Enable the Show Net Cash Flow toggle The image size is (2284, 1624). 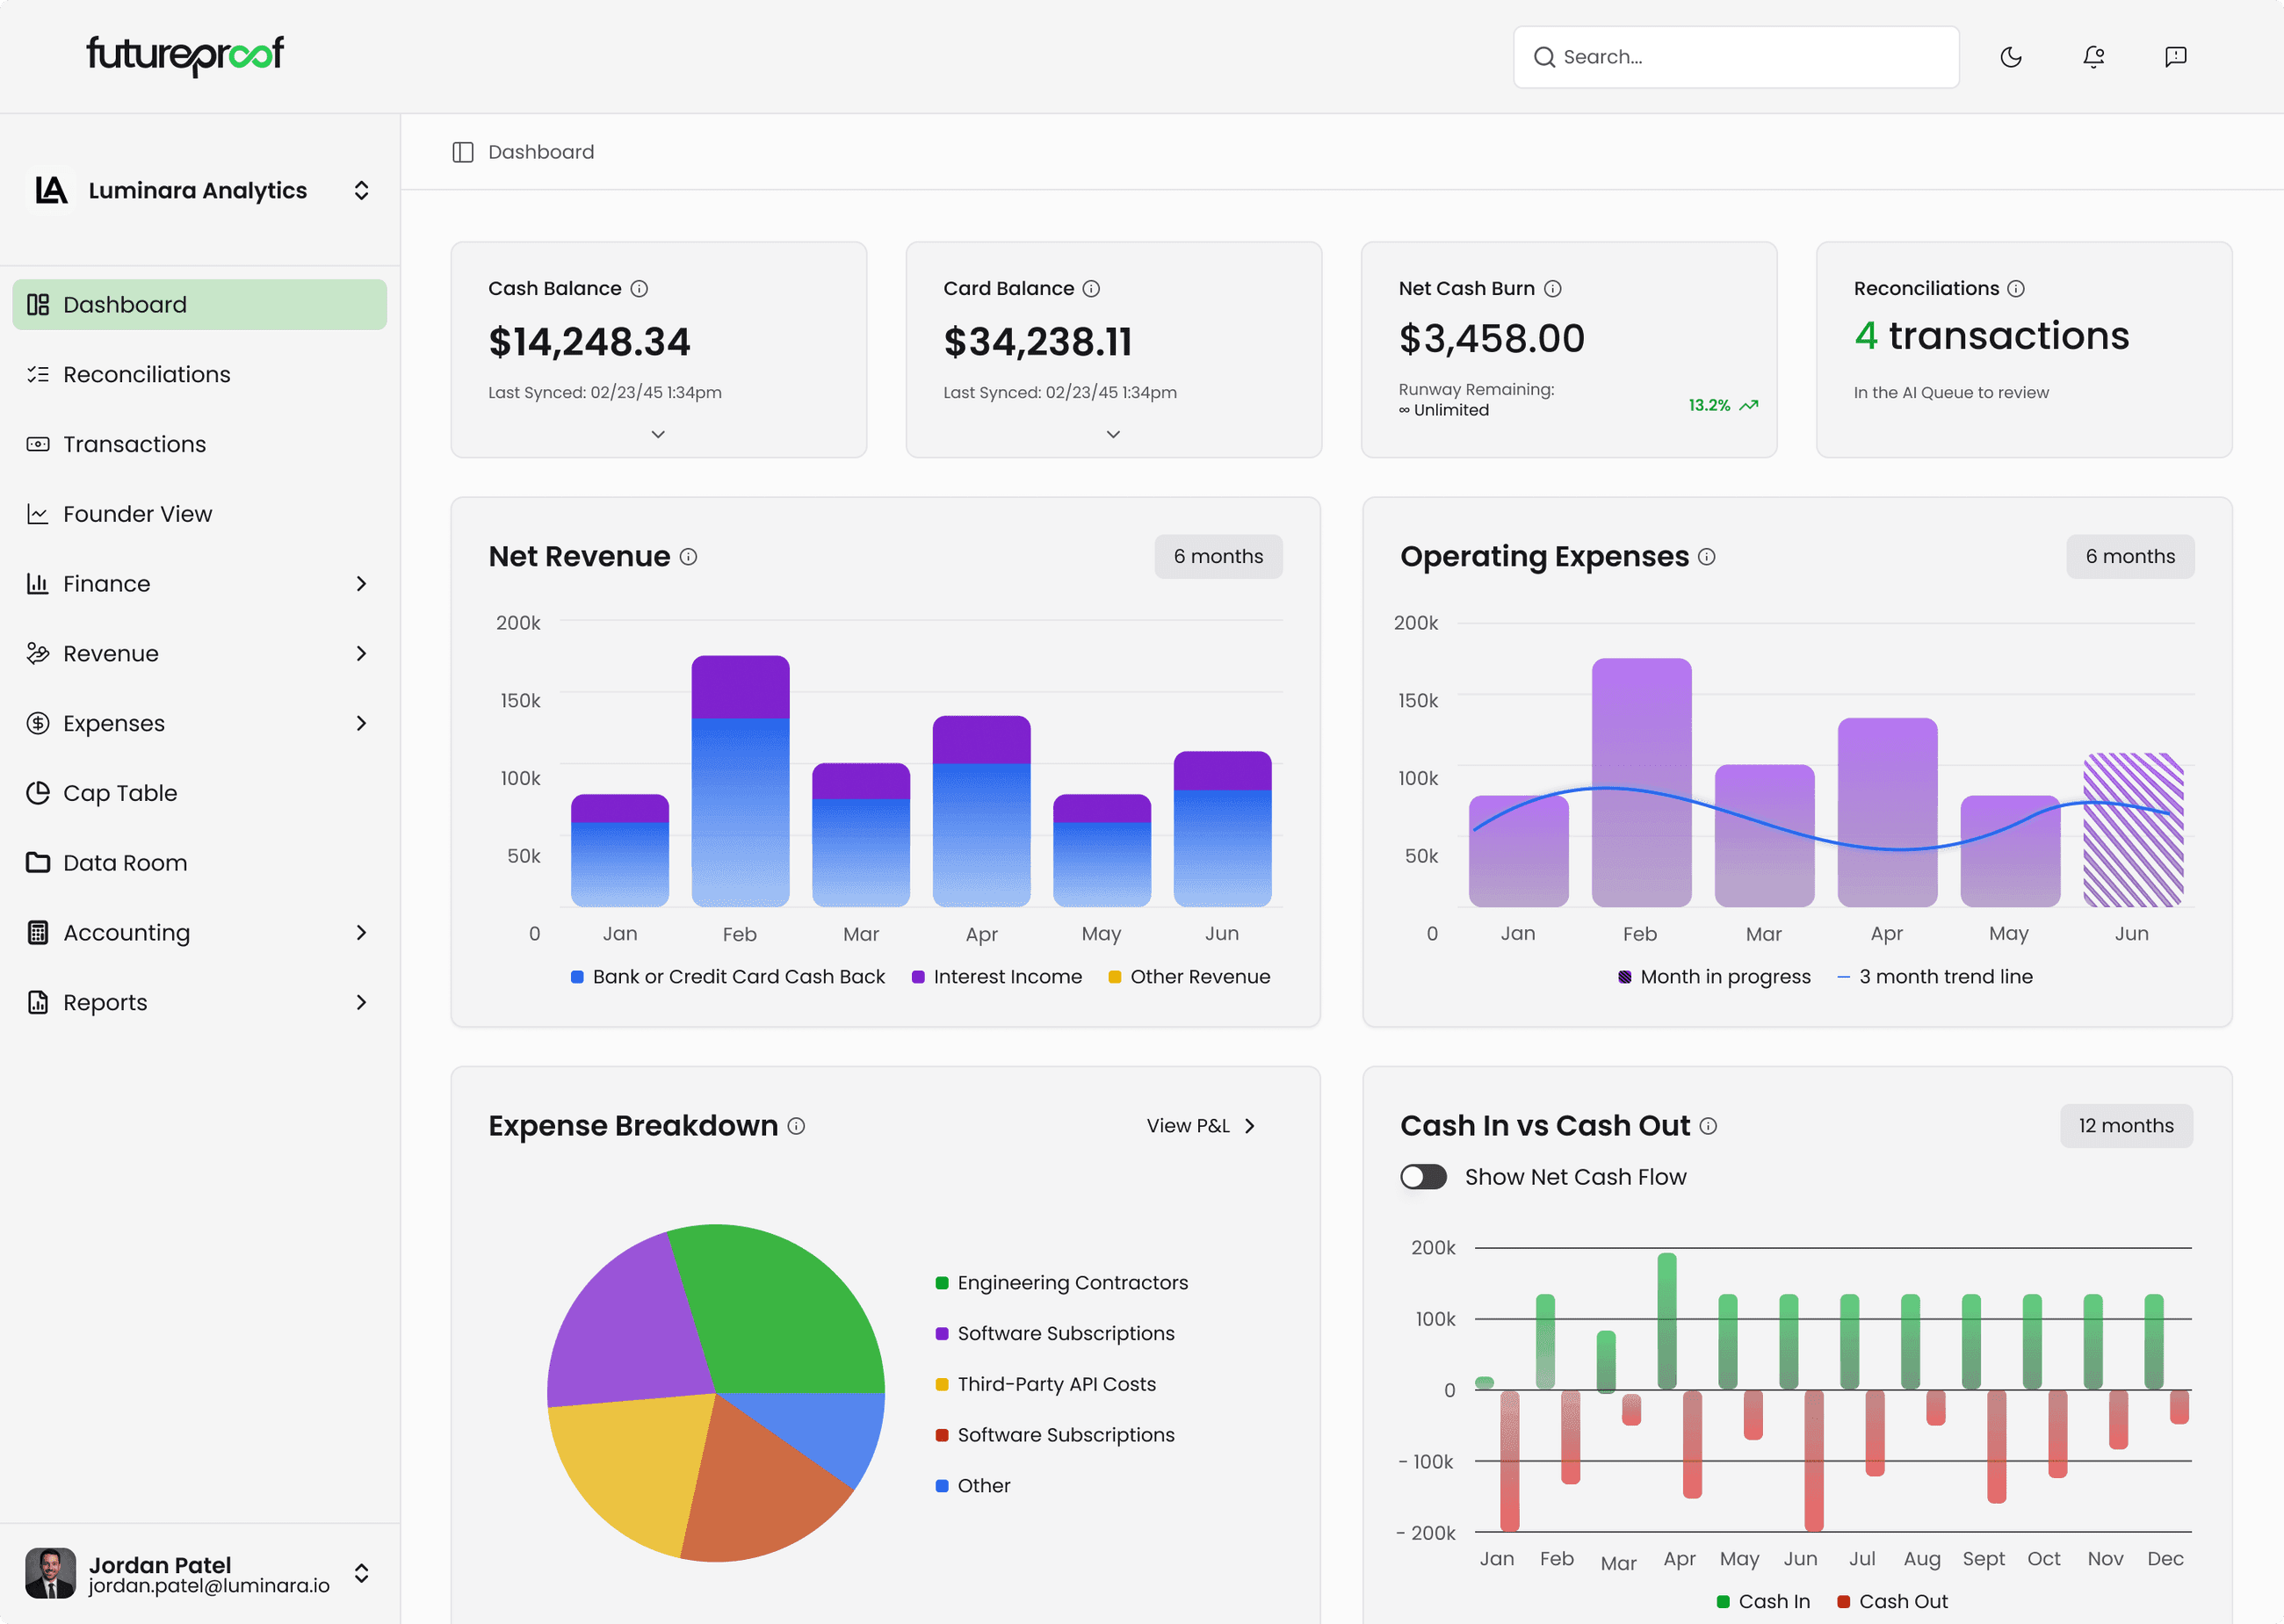coord(1424,1176)
